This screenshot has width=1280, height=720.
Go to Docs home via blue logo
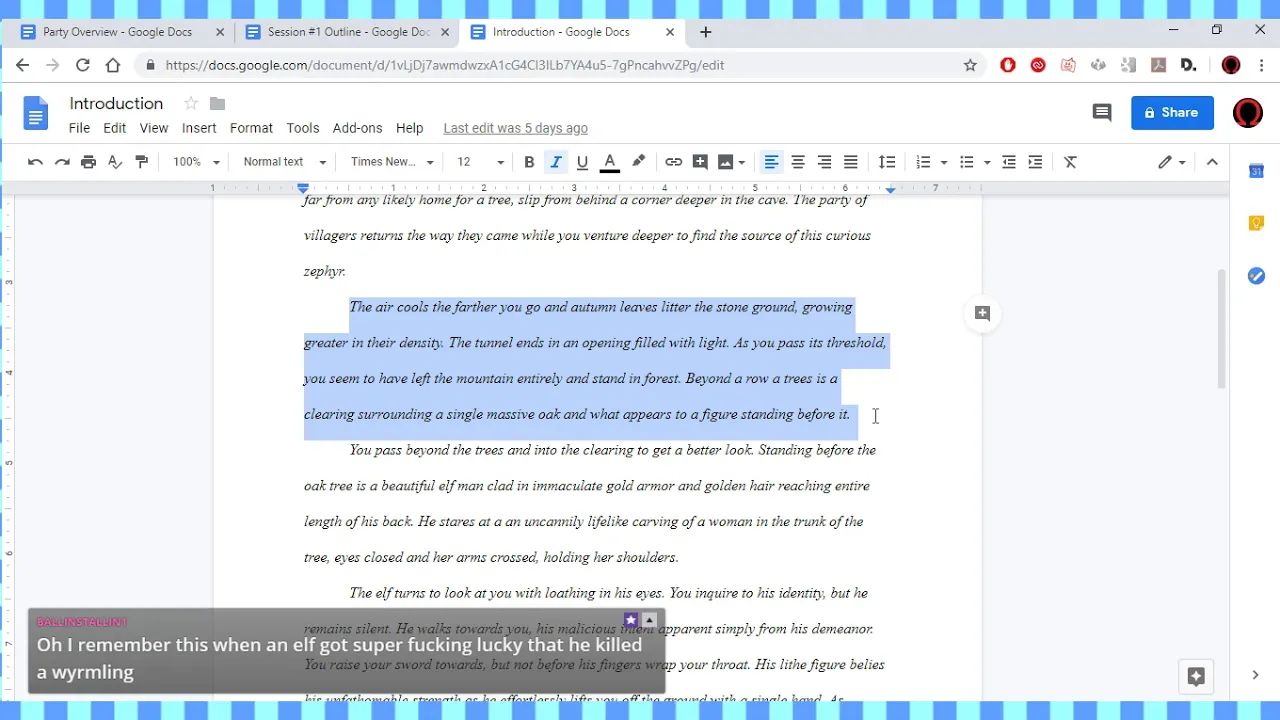pyautogui.click(x=36, y=114)
